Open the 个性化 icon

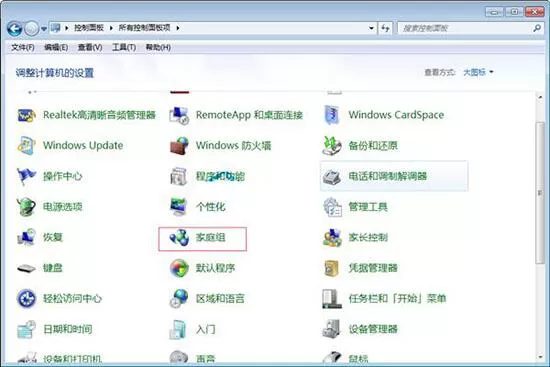coord(179,207)
